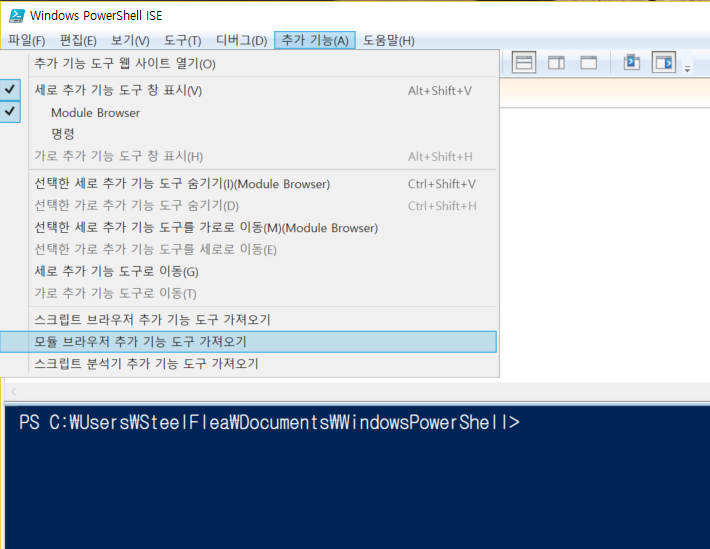Open the 보기(V) menu
The height and width of the screenshot is (549, 710).
130,40
